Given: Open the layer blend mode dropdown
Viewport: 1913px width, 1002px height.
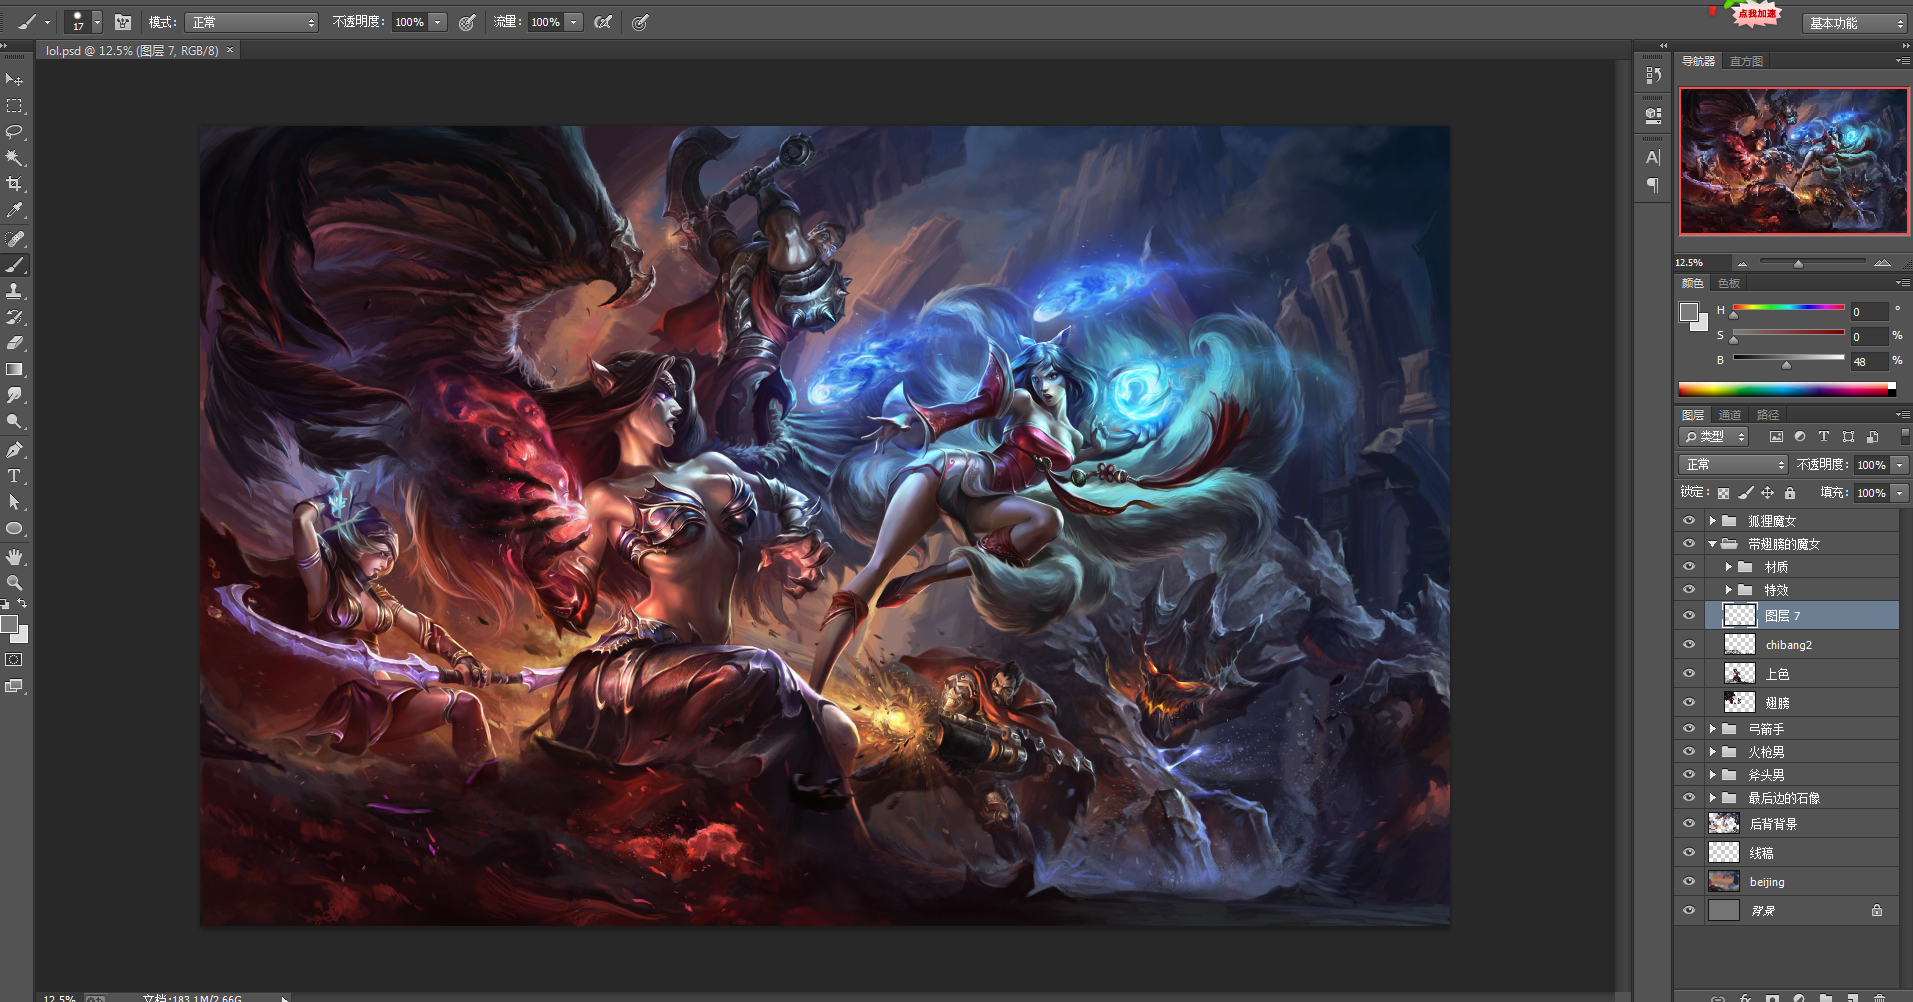Looking at the screenshot, I should point(1733,465).
